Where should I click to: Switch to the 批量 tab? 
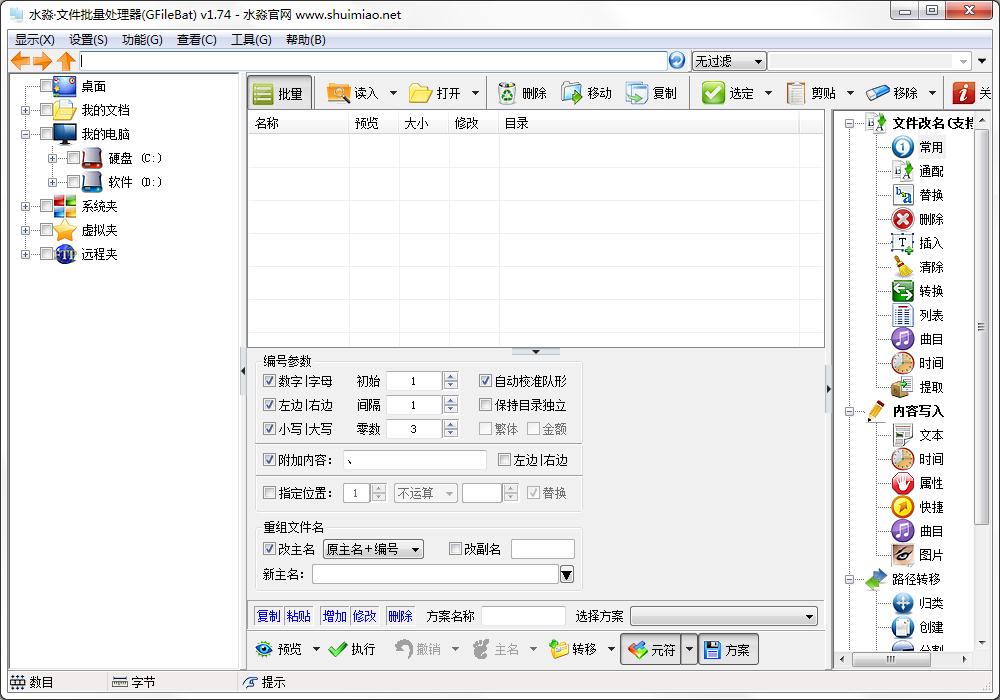pyautogui.click(x=279, y=92)
